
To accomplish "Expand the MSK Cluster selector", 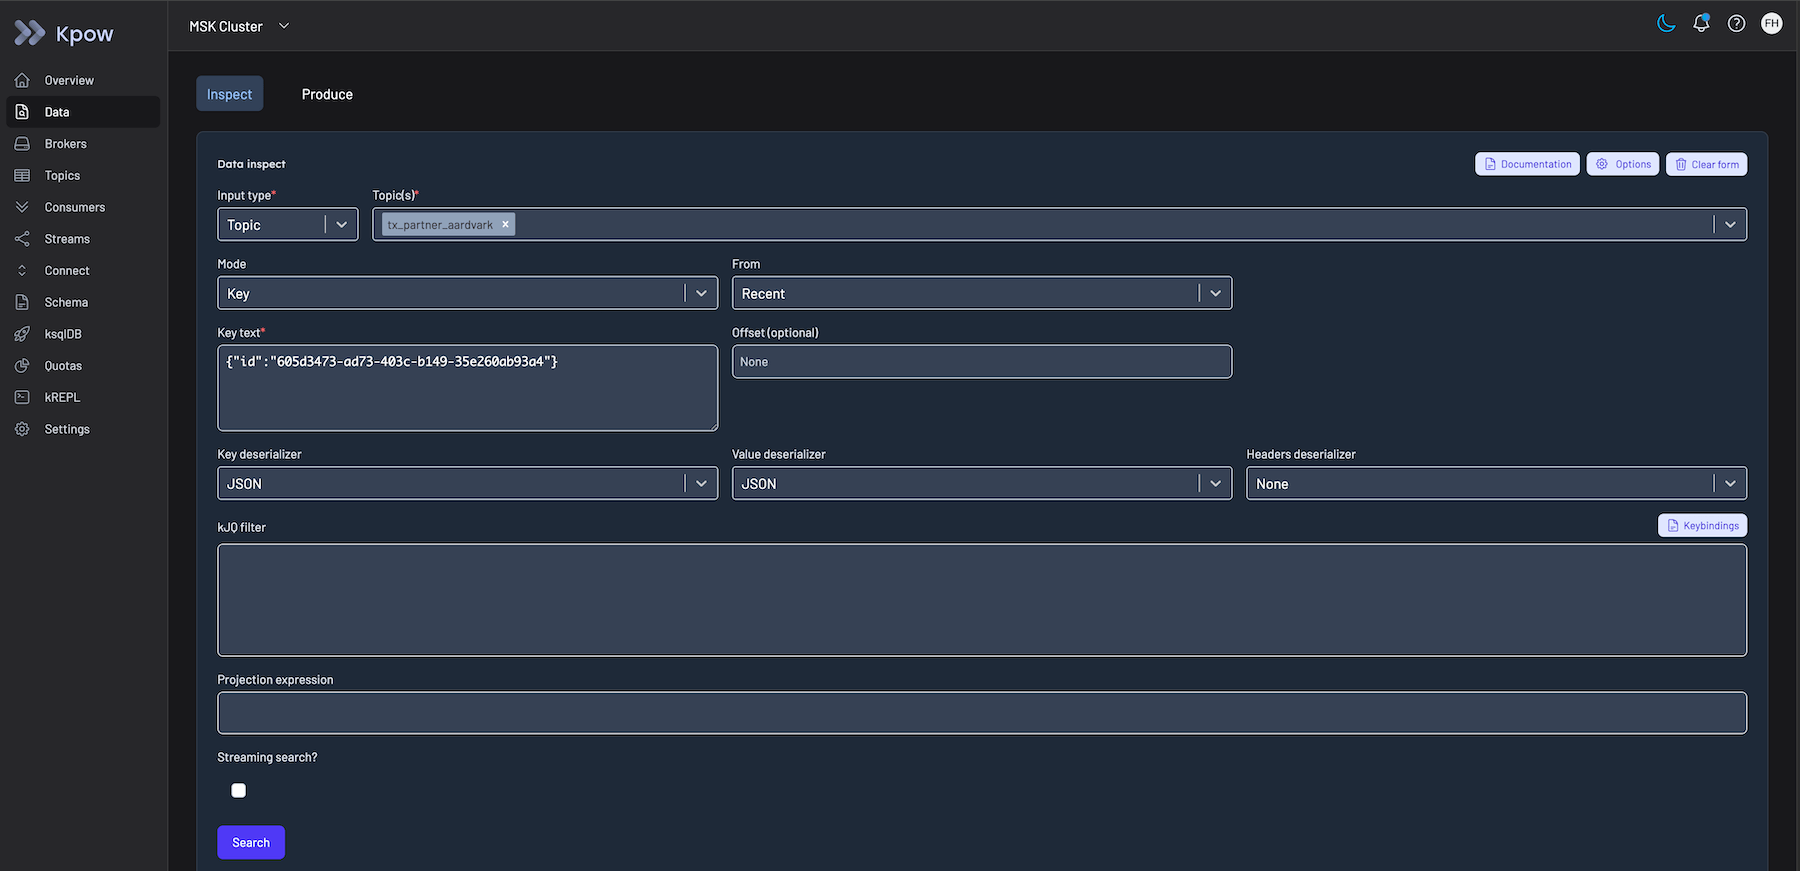I will click(239, 26).
